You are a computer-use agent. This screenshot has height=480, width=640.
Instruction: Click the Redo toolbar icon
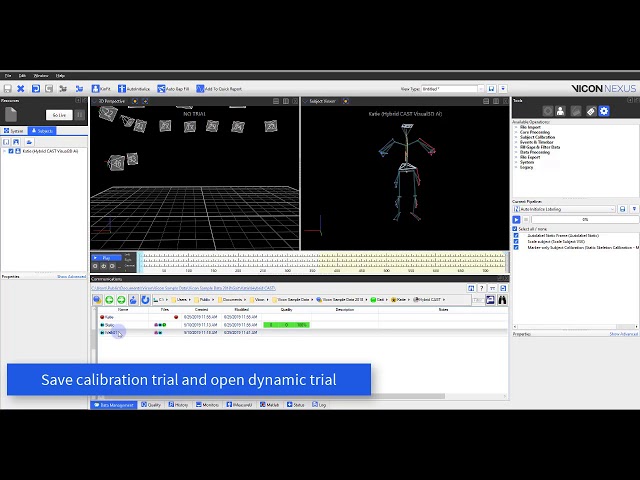pyautogui.click(x=49, y=89)
